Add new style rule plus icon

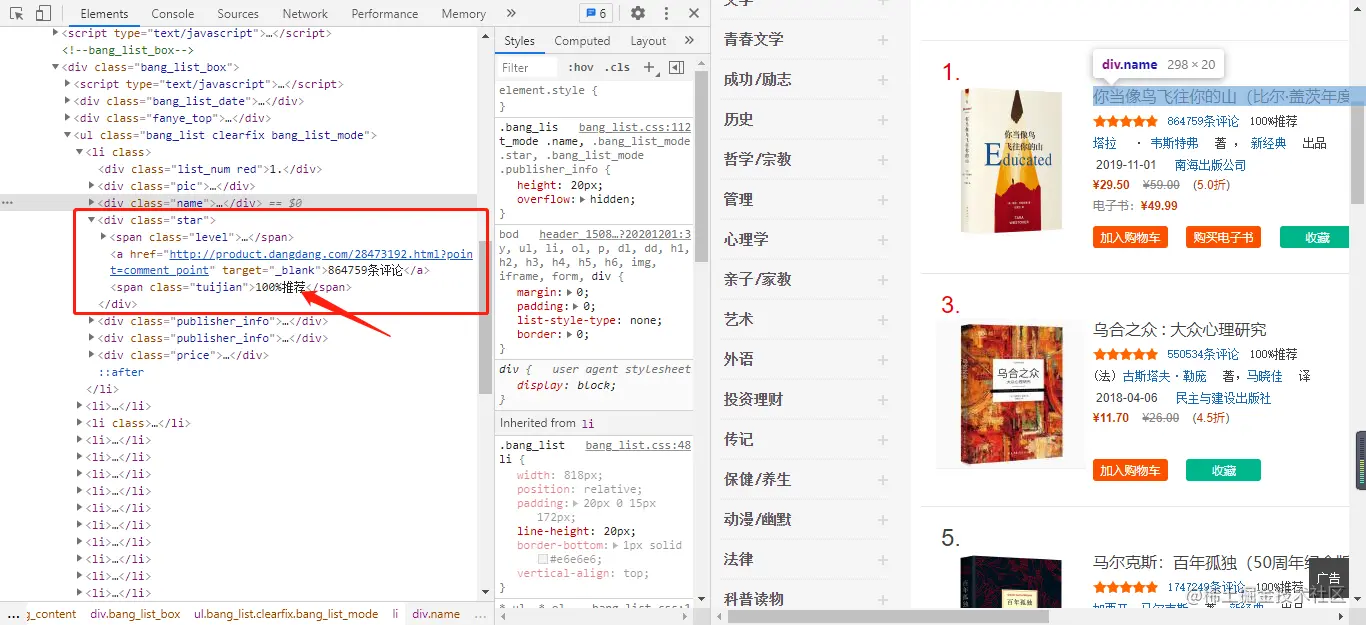pos(649,67)
